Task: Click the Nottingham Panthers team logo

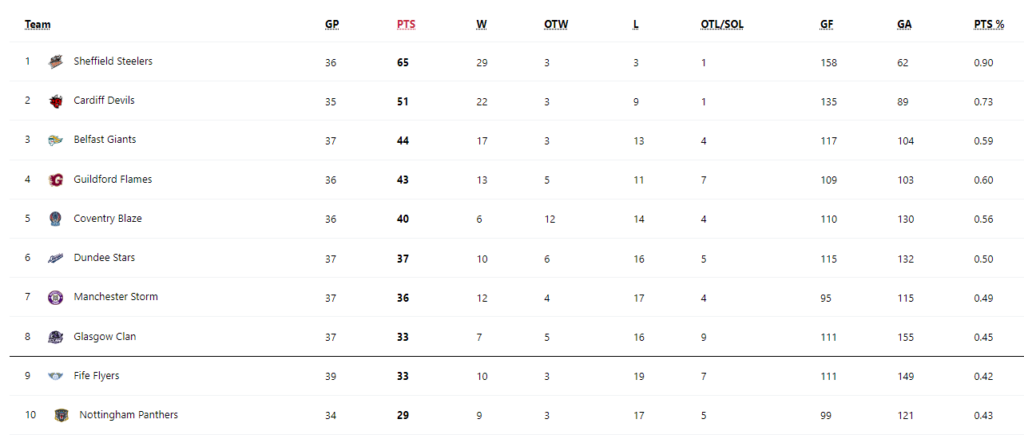Action: point(61,415)
